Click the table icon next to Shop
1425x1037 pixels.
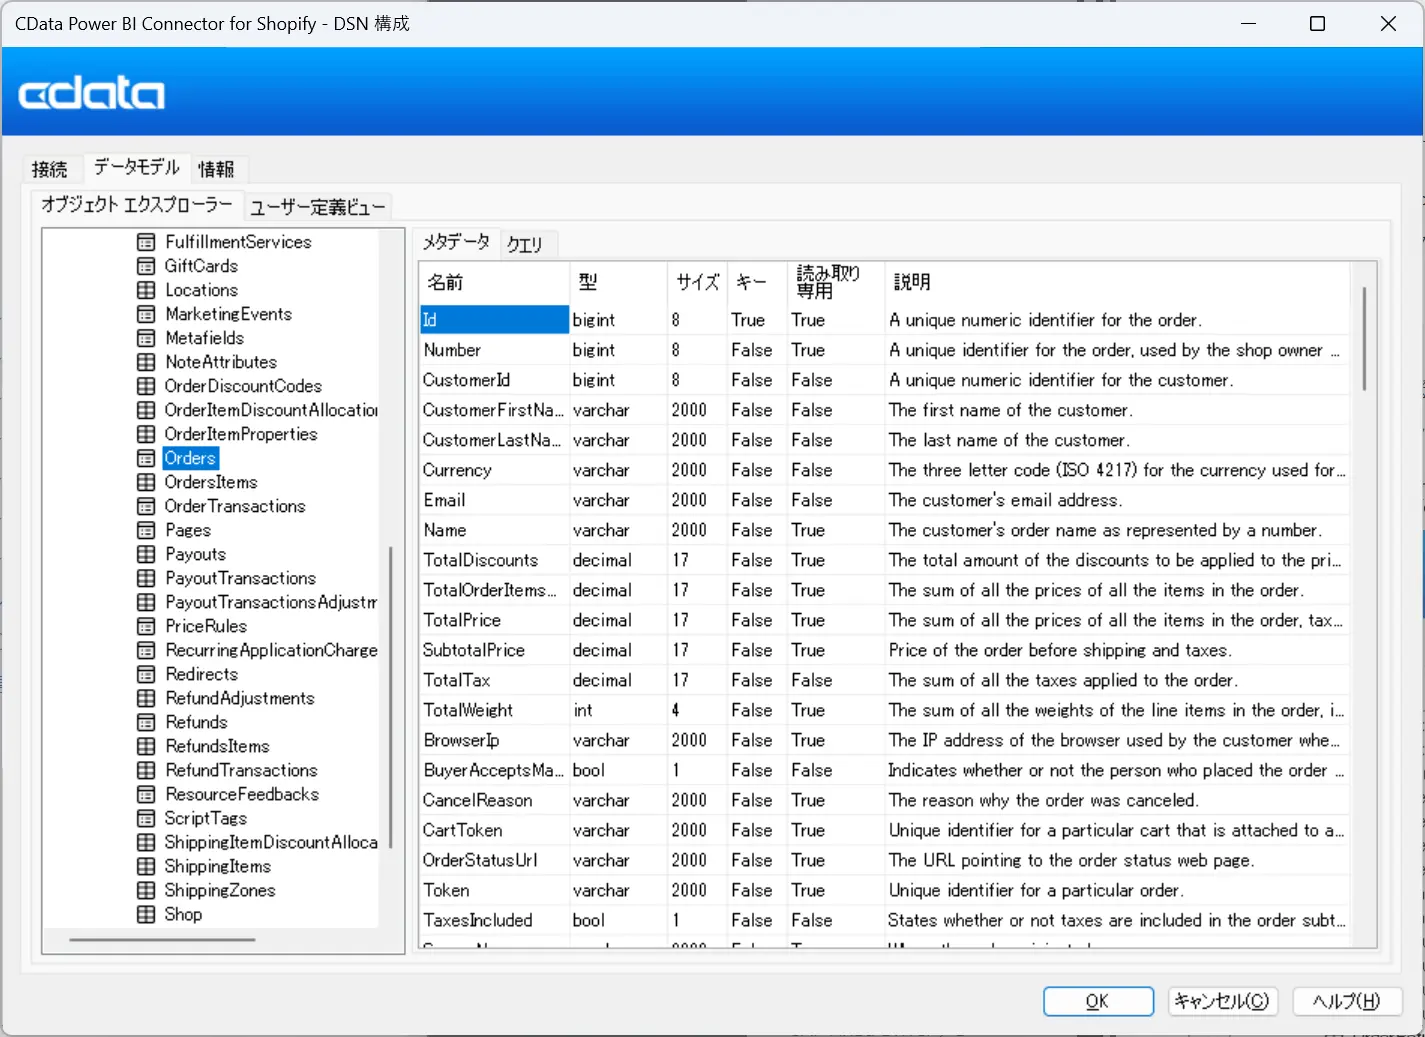pyautogui.click(x=146, y=914)
